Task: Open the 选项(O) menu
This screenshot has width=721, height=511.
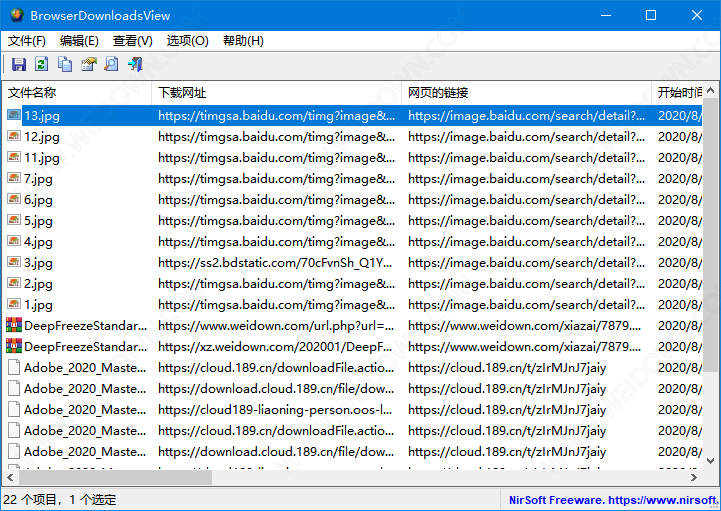Action: click(x=187, y=41)
